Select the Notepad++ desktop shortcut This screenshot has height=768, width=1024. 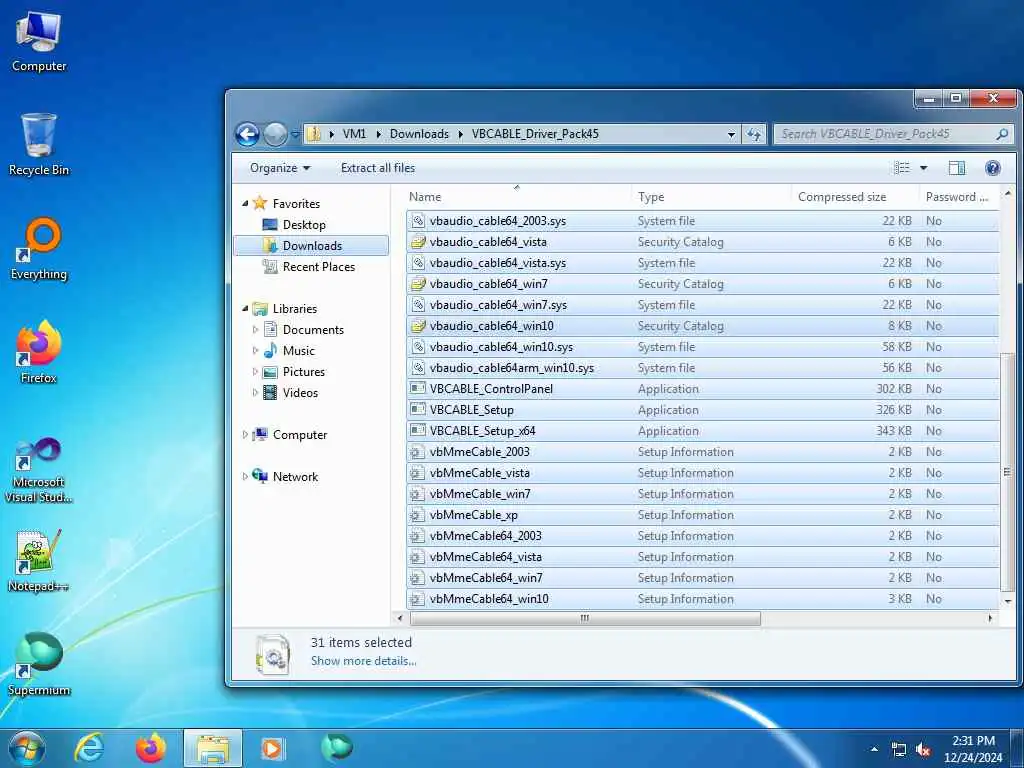[x=39, y=560]
